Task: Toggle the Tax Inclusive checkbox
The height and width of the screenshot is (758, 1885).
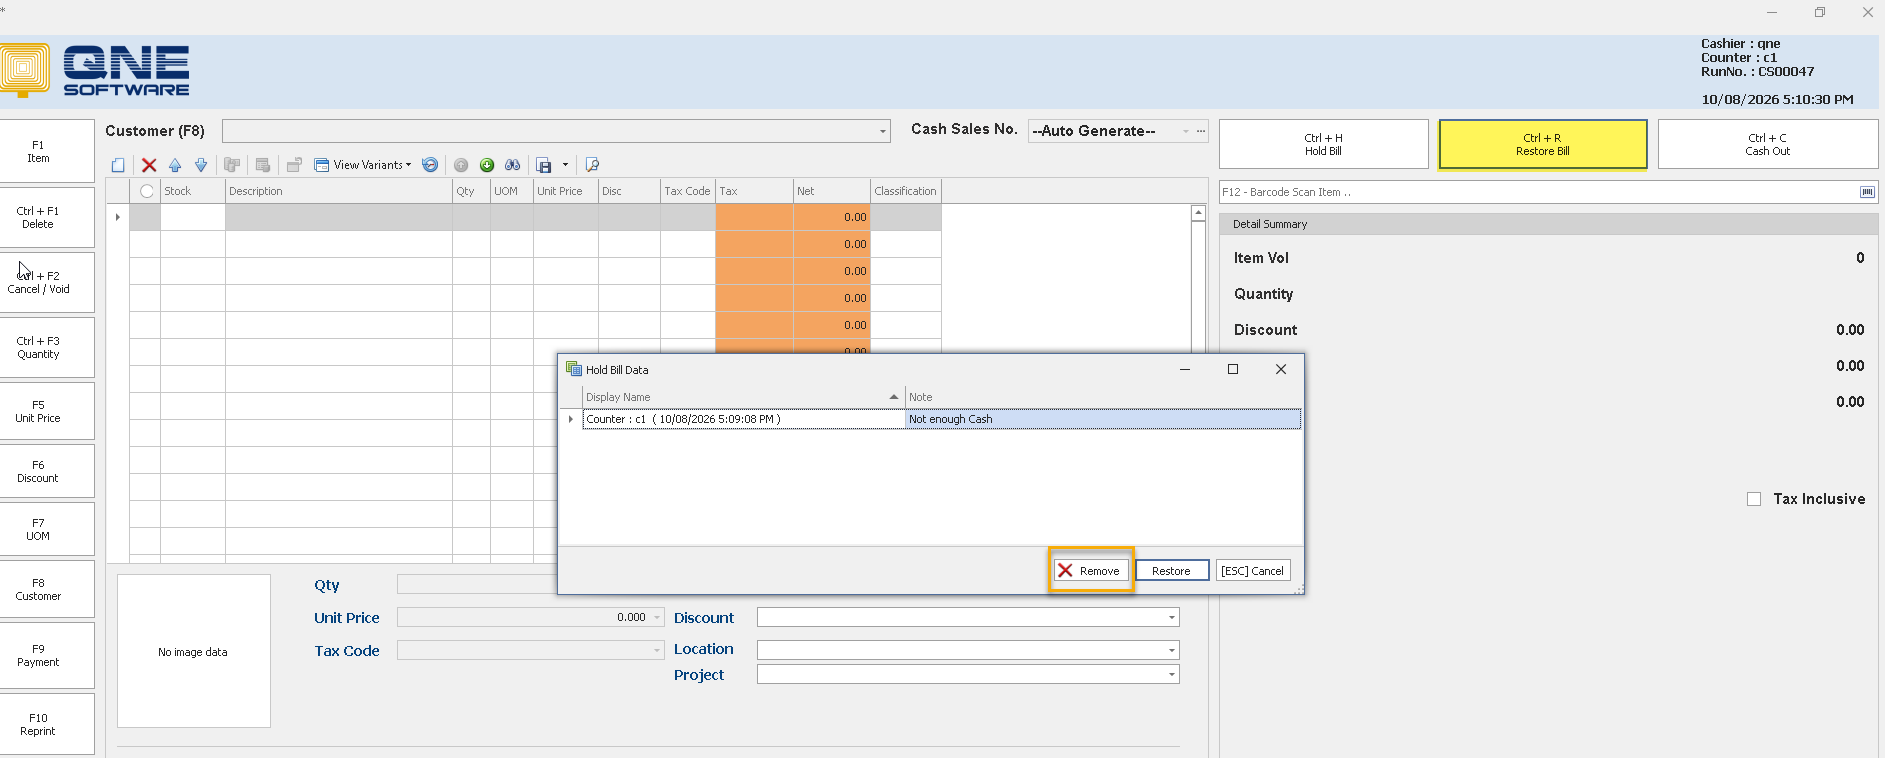Action: pos(1754,499)
